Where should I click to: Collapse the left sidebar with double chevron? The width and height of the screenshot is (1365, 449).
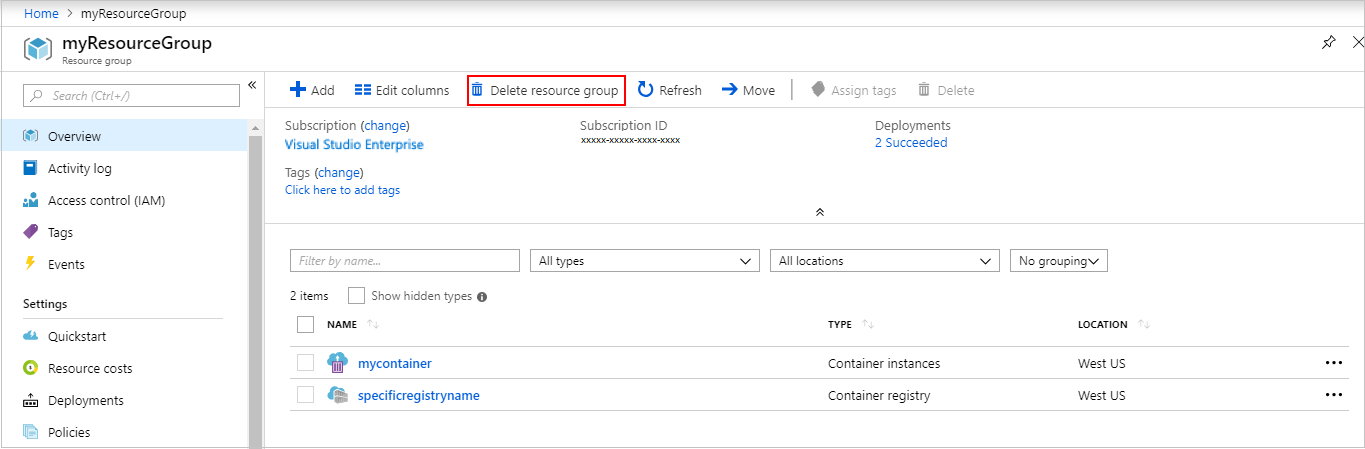252,85
